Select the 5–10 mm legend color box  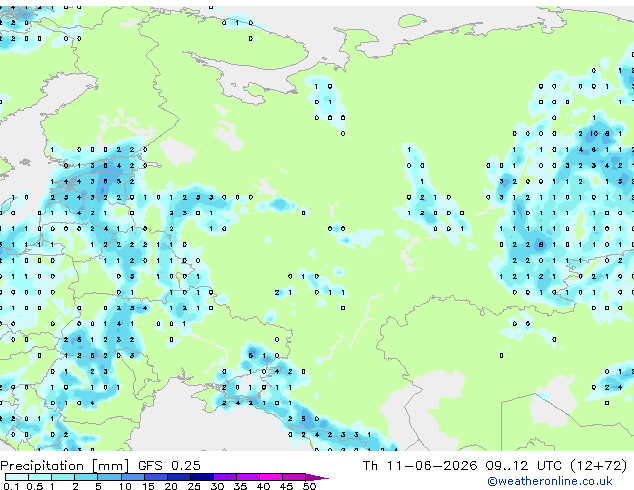tap(109, 477)
